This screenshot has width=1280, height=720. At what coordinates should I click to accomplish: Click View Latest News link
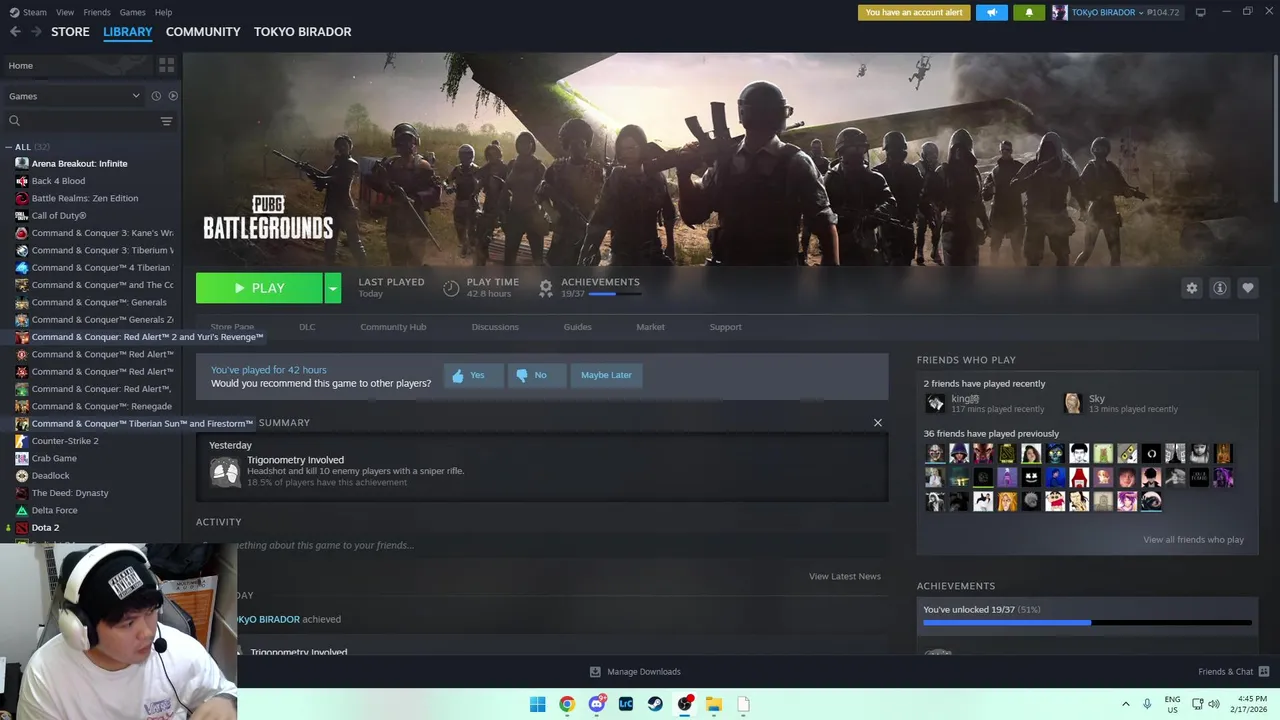click(x=845, y=577)
